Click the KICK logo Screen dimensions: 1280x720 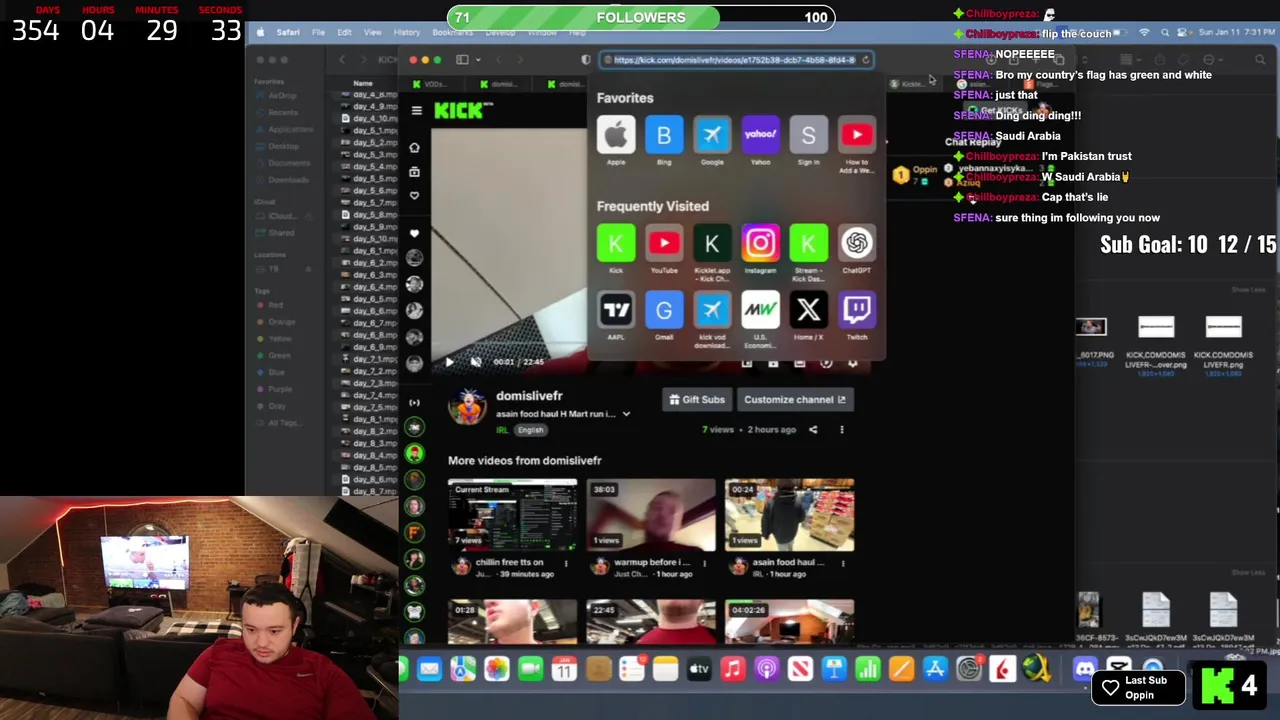click(459, 111)
